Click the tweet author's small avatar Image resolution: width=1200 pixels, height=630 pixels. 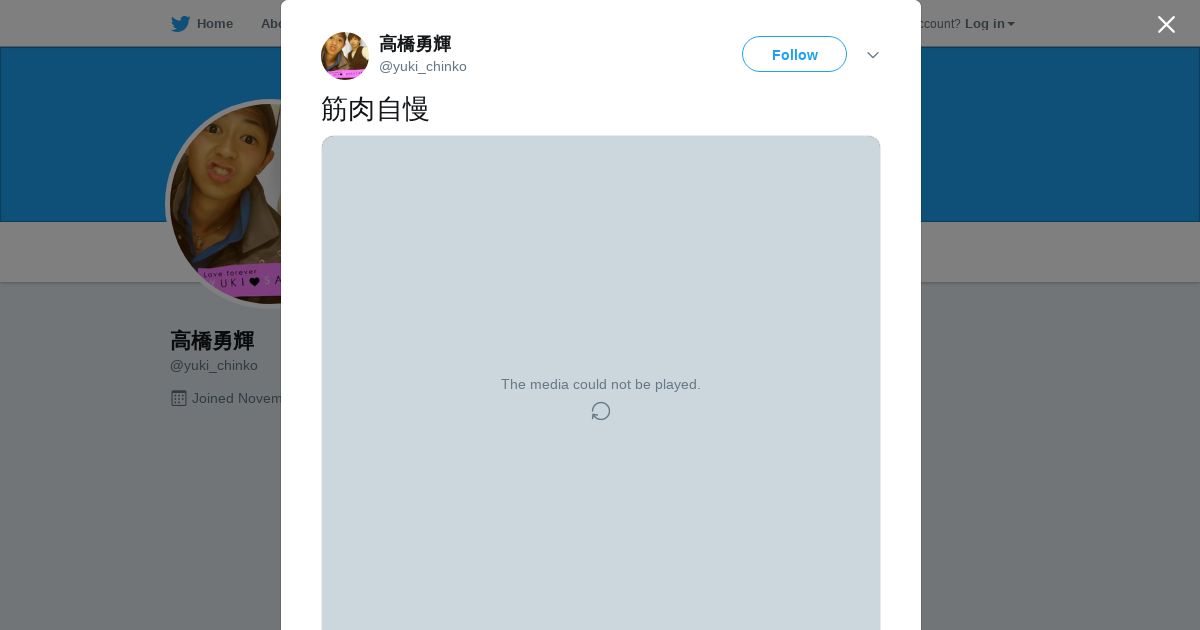click(345, 55)
